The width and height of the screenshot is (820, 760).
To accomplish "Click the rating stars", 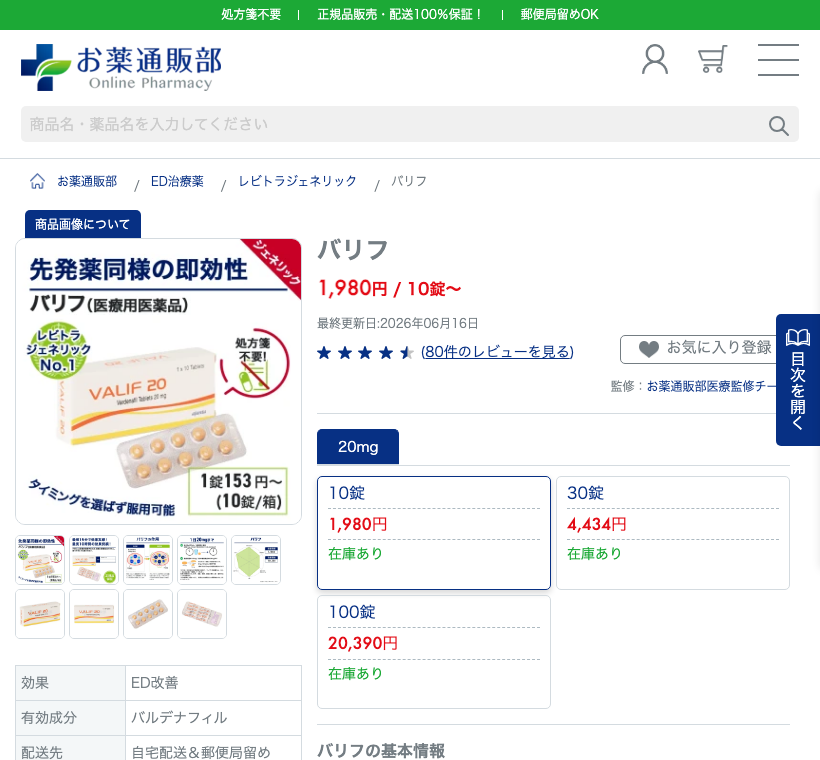I will 366,353.
